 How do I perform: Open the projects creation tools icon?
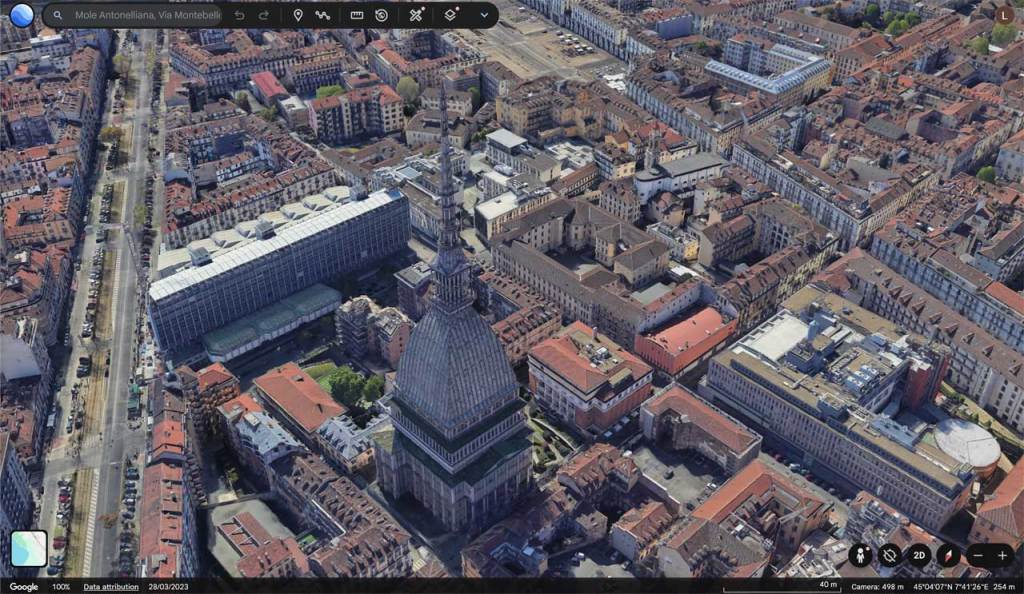(415, 15)
